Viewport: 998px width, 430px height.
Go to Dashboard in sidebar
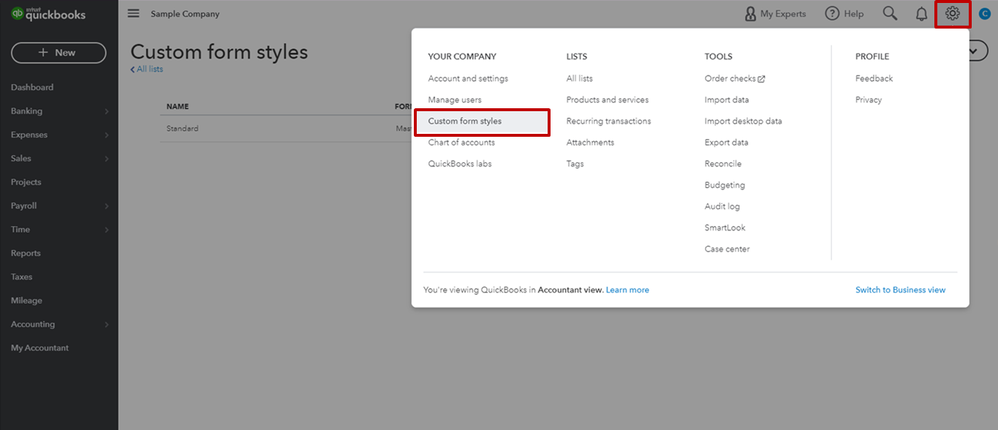[x=32, y=87]
